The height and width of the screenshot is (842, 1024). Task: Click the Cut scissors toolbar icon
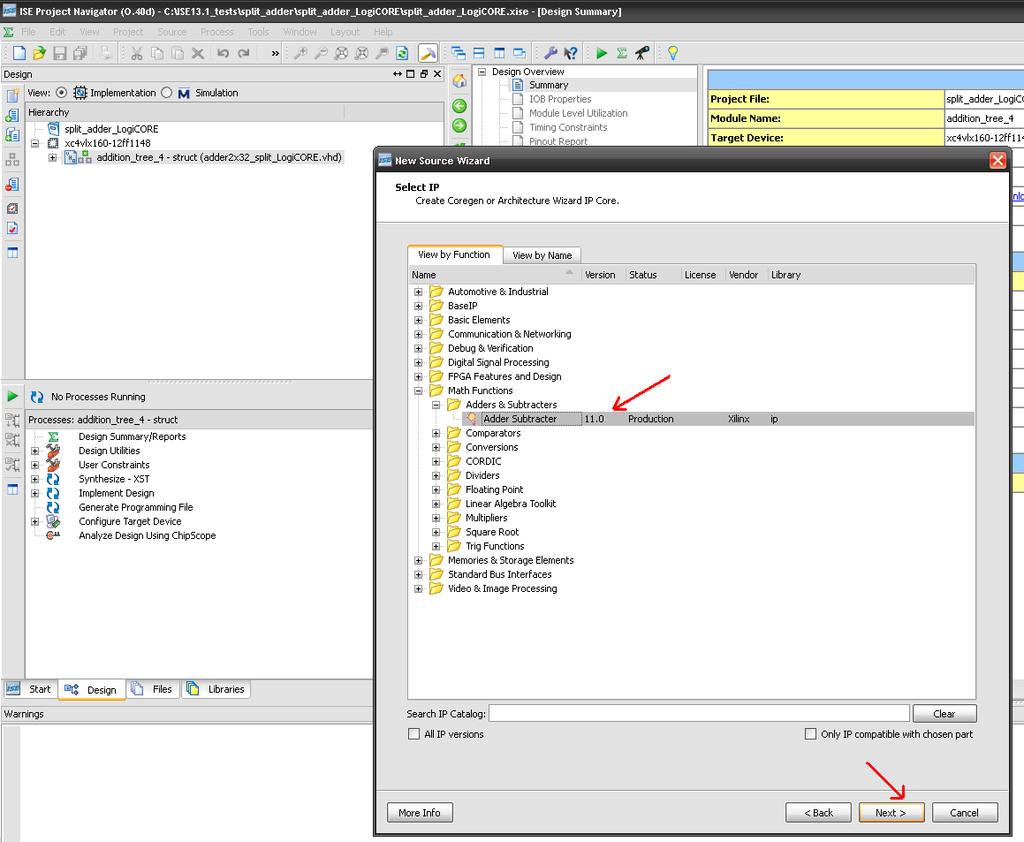point(136,53)
